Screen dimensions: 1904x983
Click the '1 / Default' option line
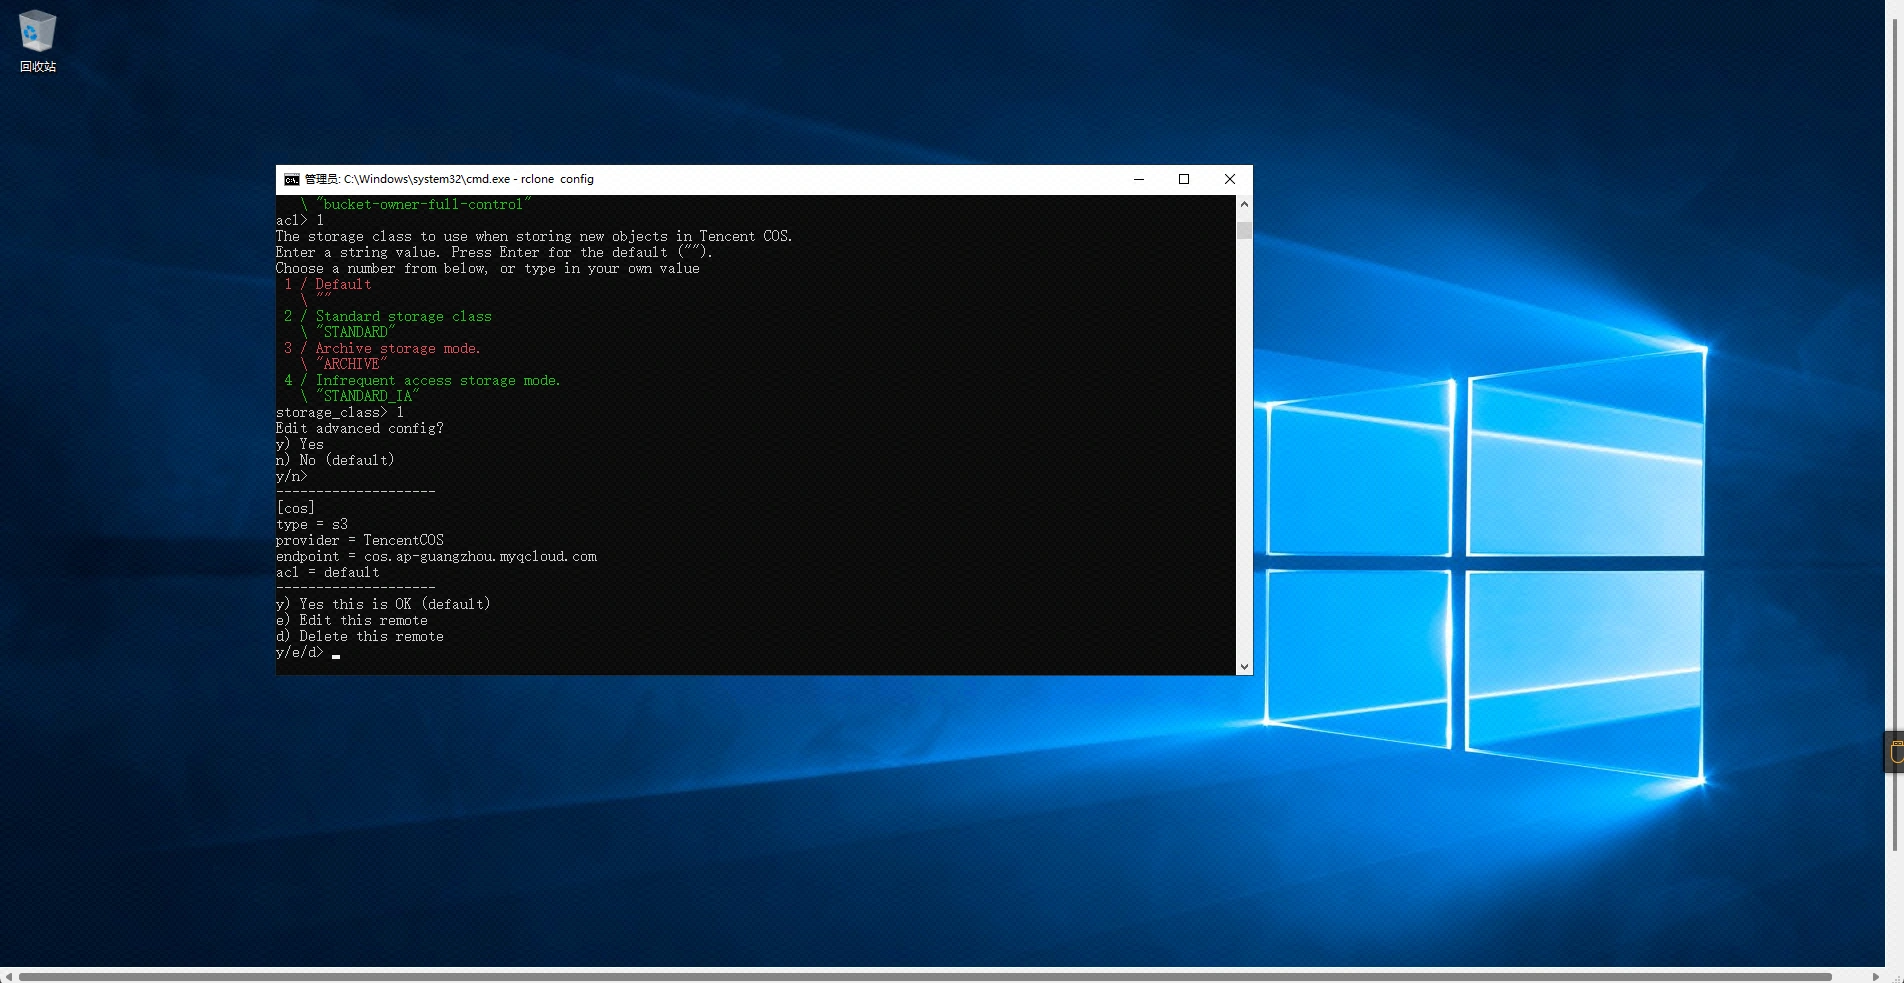tap(328, 284)
